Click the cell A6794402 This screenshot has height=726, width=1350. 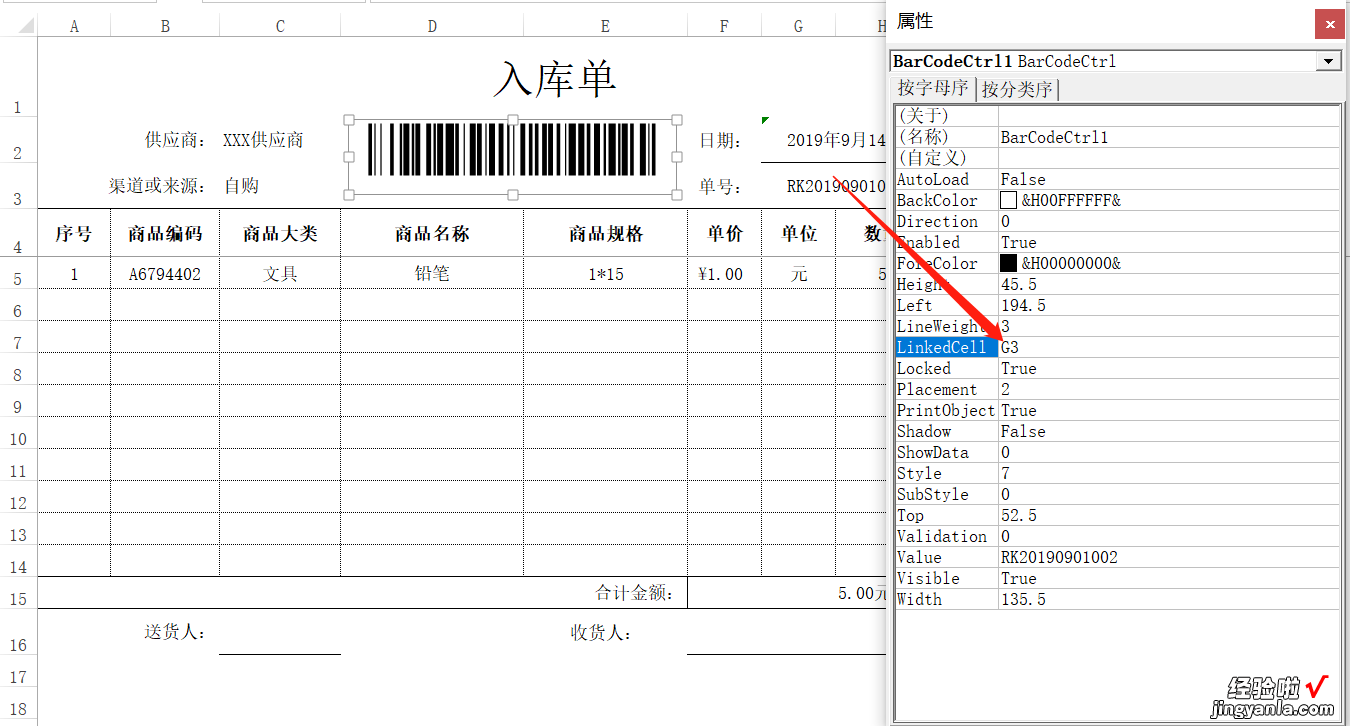coord(165,274)
